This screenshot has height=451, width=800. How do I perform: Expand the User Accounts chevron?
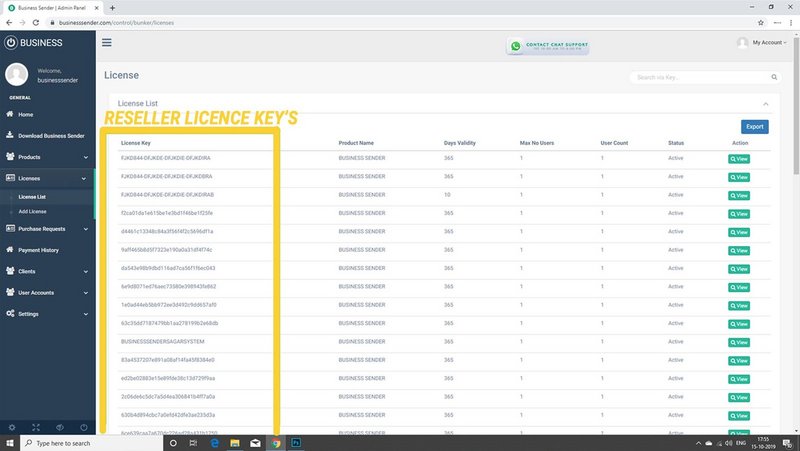[86, 293]
